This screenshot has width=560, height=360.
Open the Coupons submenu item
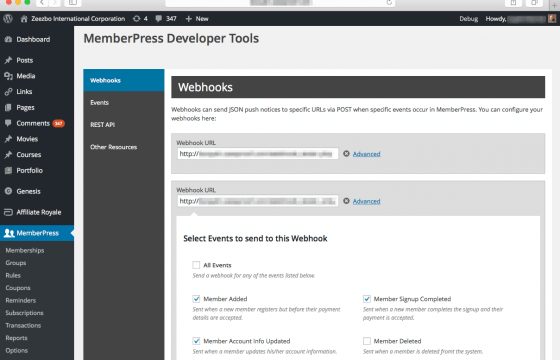pyautogui.click(x=18, y=288)
